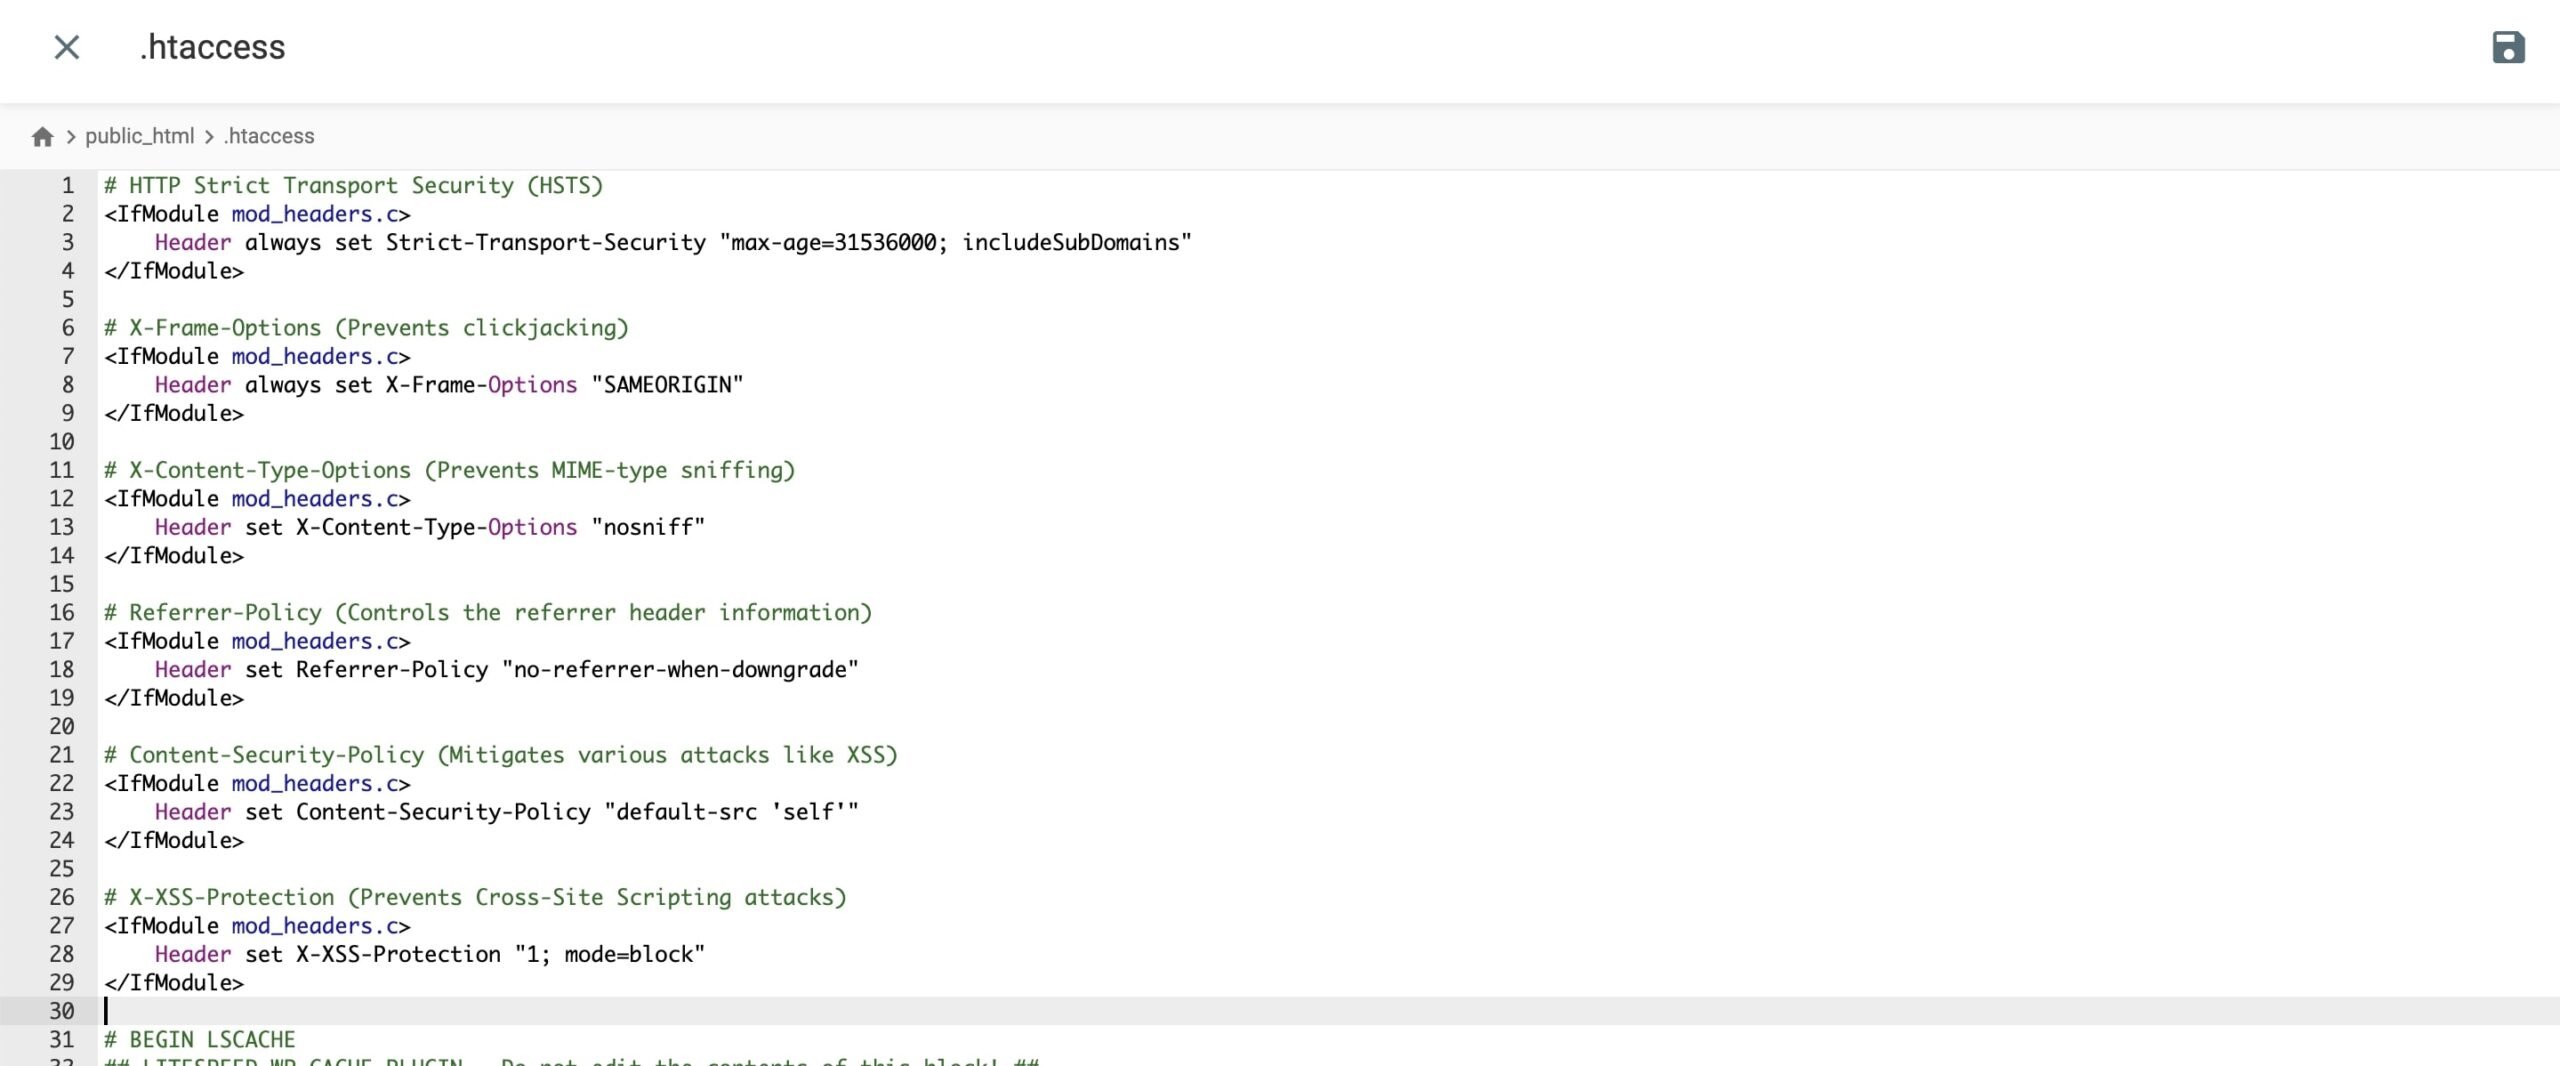This screenshot has height=1066, width=2560.
Task: Select .htaccess in breadcrumb path
Action: (269, 136)
